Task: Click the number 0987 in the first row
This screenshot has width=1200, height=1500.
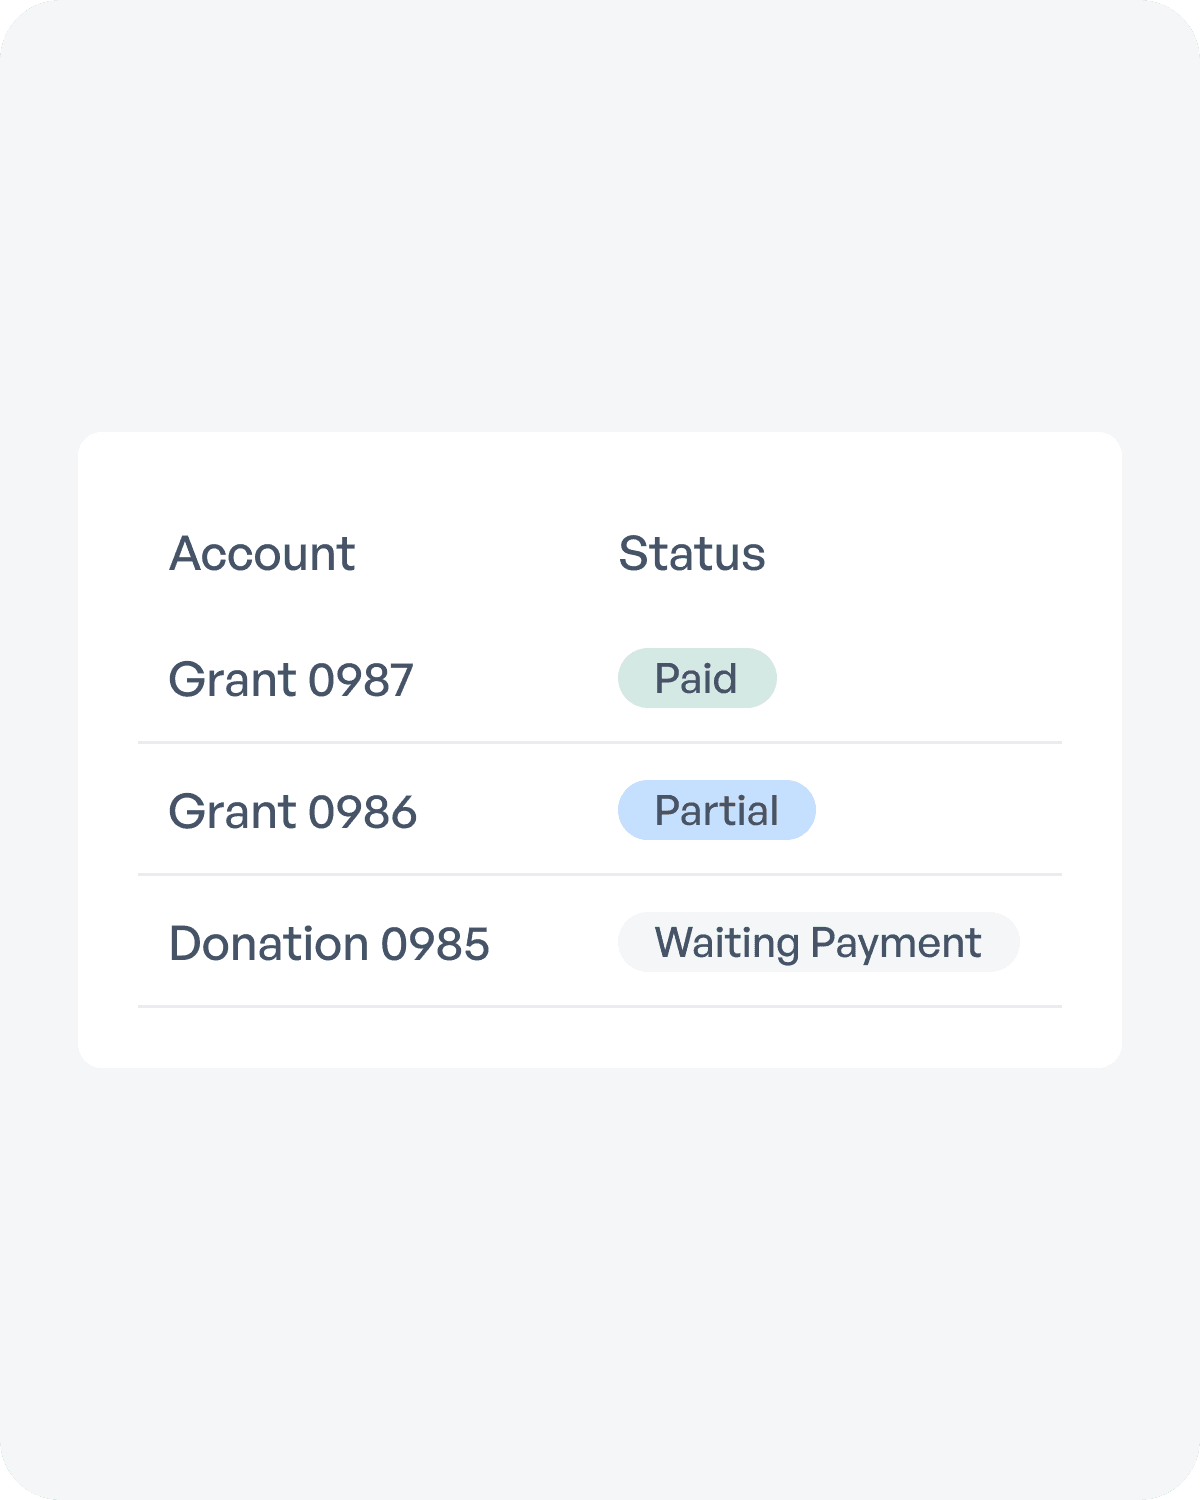Action: pos(361,679)
